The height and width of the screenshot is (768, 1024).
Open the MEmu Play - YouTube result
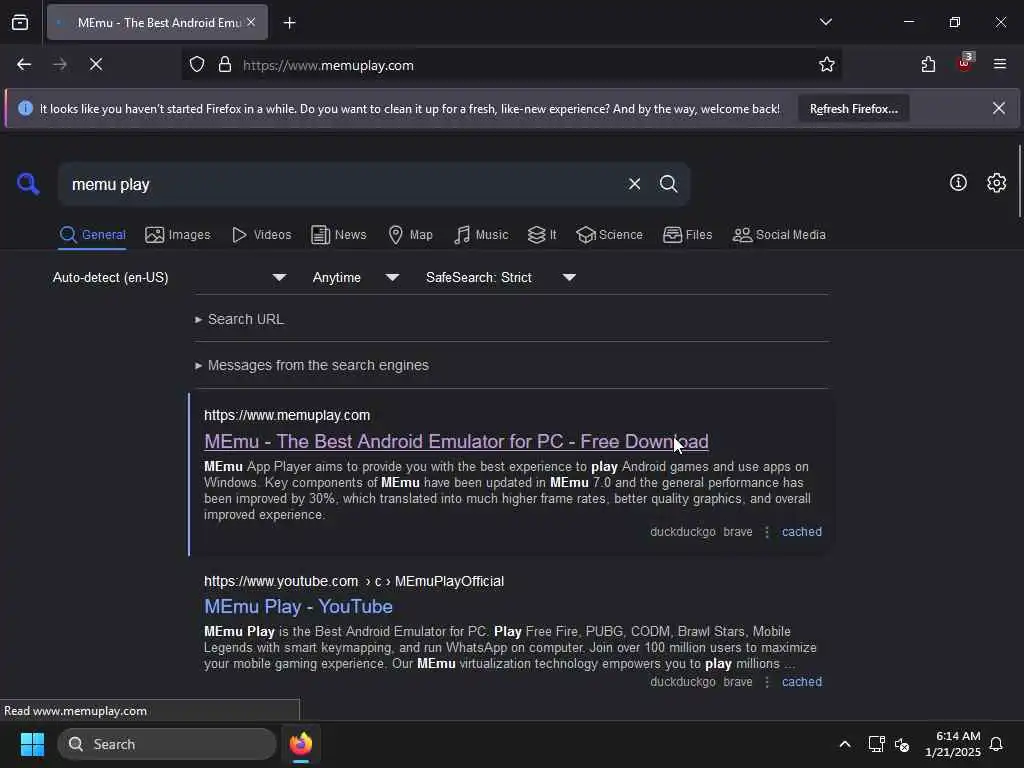point(298,607)
